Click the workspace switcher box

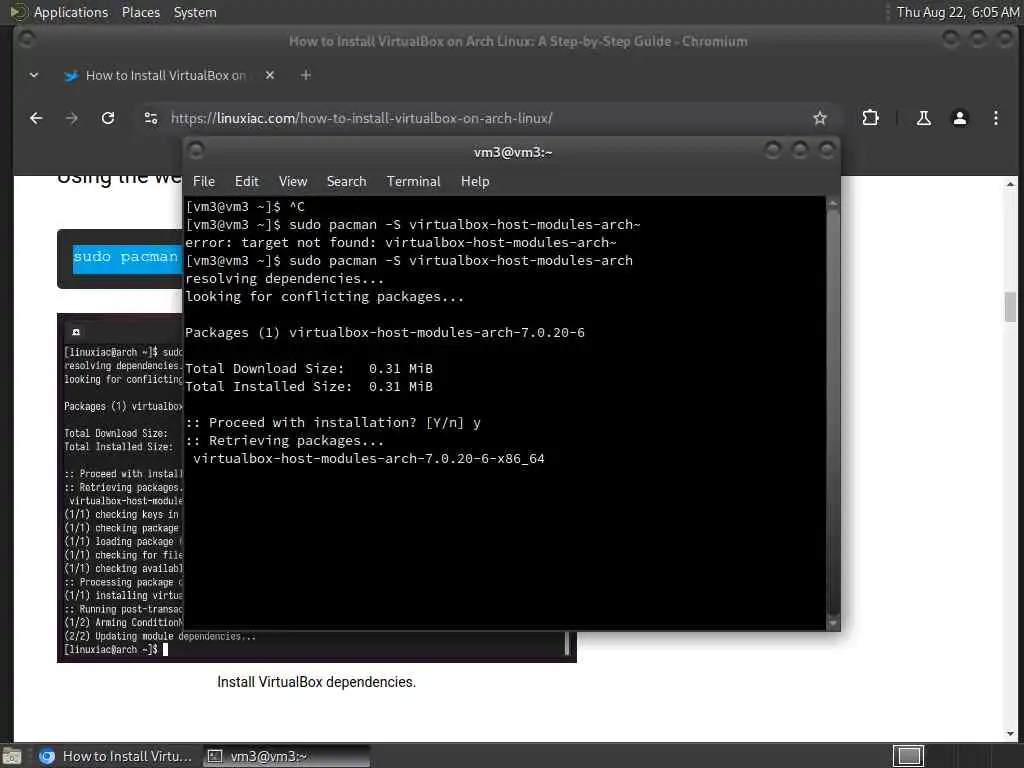pos(908,756)
